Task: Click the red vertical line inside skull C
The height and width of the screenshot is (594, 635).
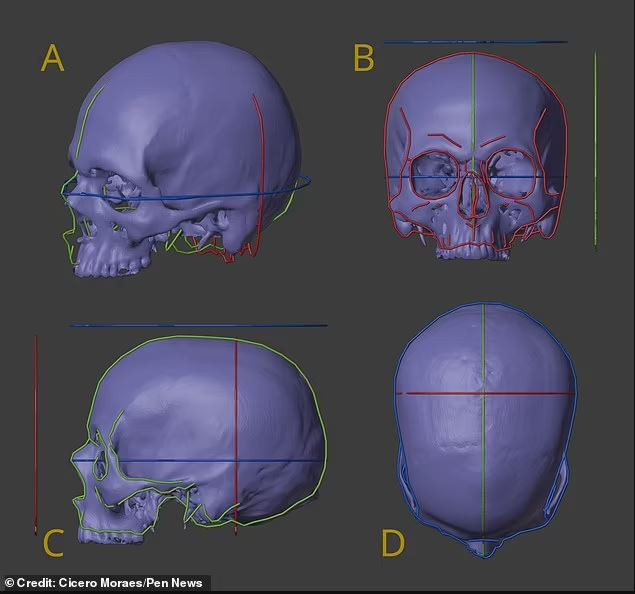Action: click(235, 400)
